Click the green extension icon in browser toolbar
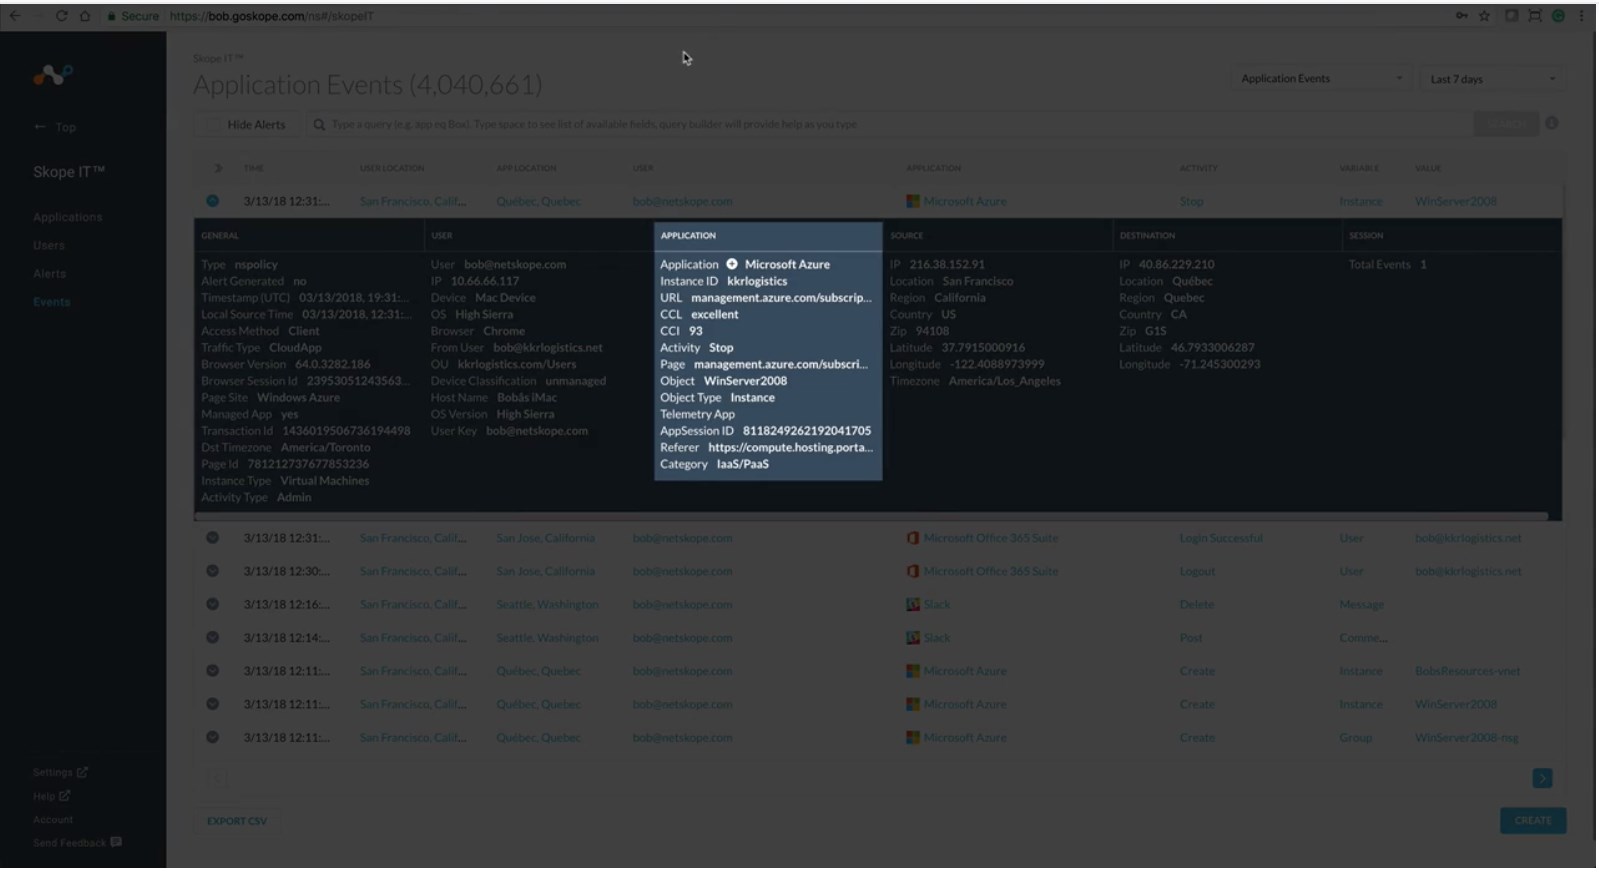Screen dimensions: 1599x874 (x=1558, y=16)
